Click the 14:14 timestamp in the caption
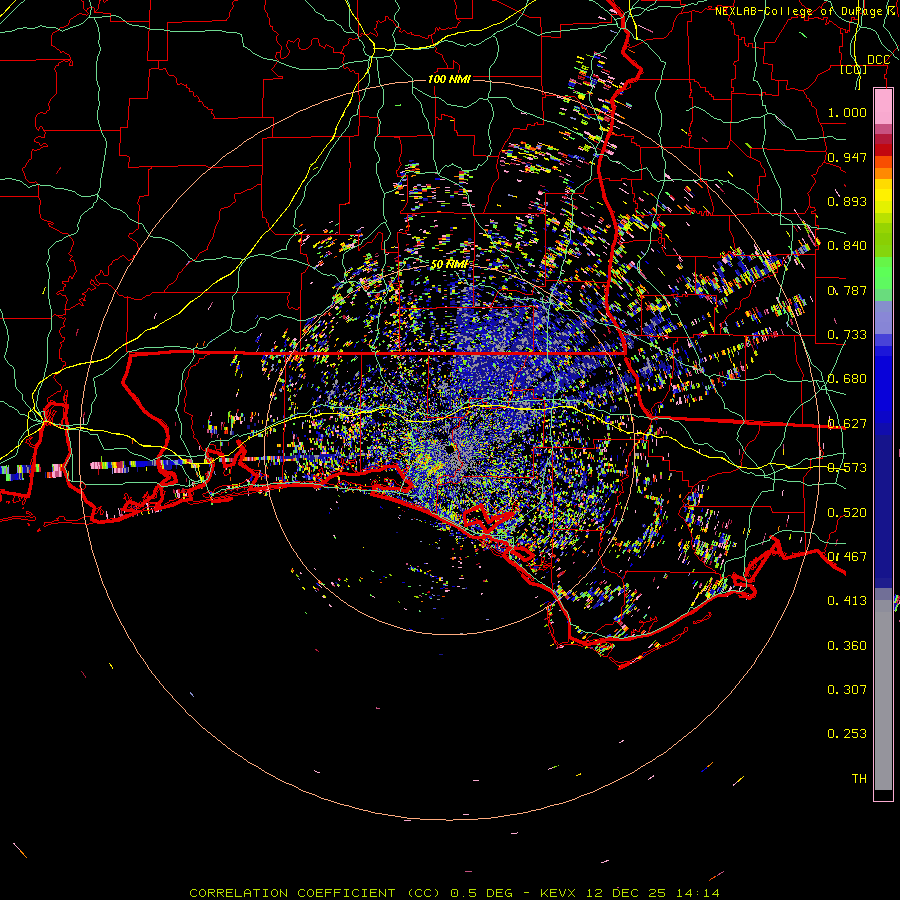The image size is (900, 900). pyautogui.click(x=697, y=893)
